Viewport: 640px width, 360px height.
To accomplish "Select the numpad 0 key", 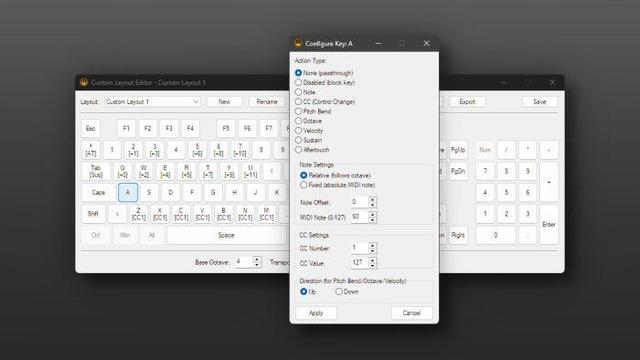I will (496, 235).
